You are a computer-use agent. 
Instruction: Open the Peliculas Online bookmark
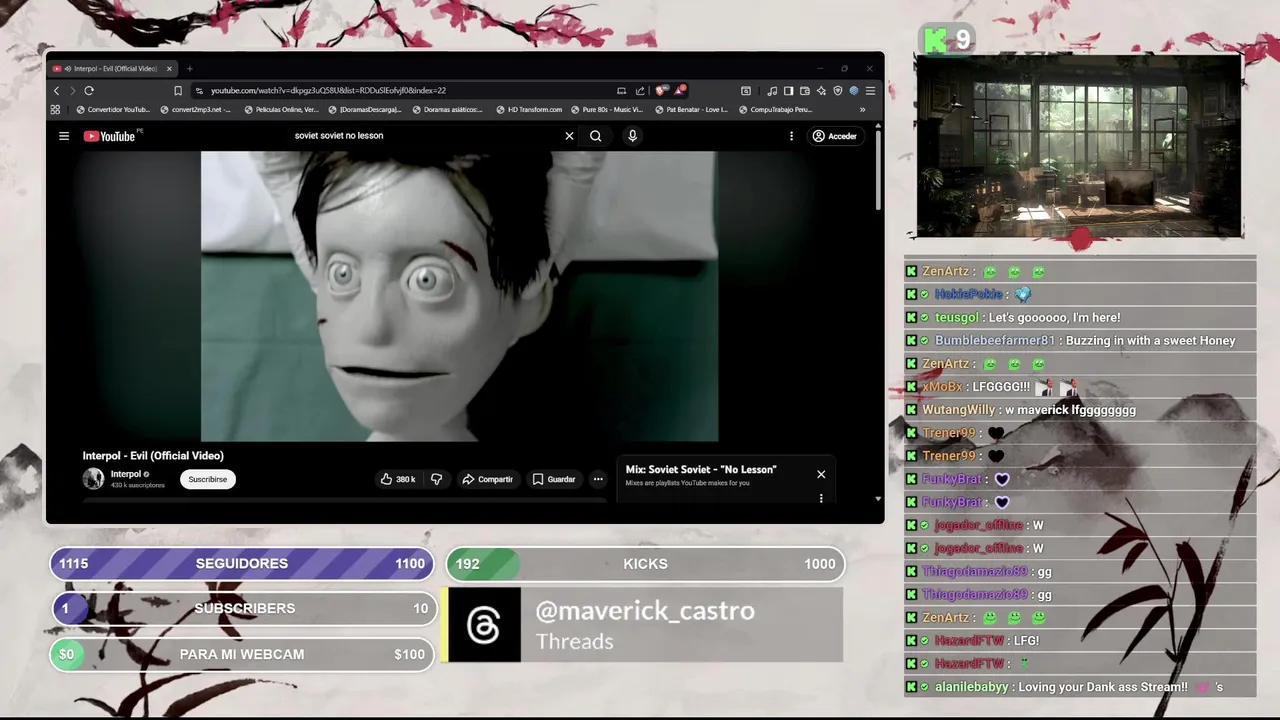[281, 110]
